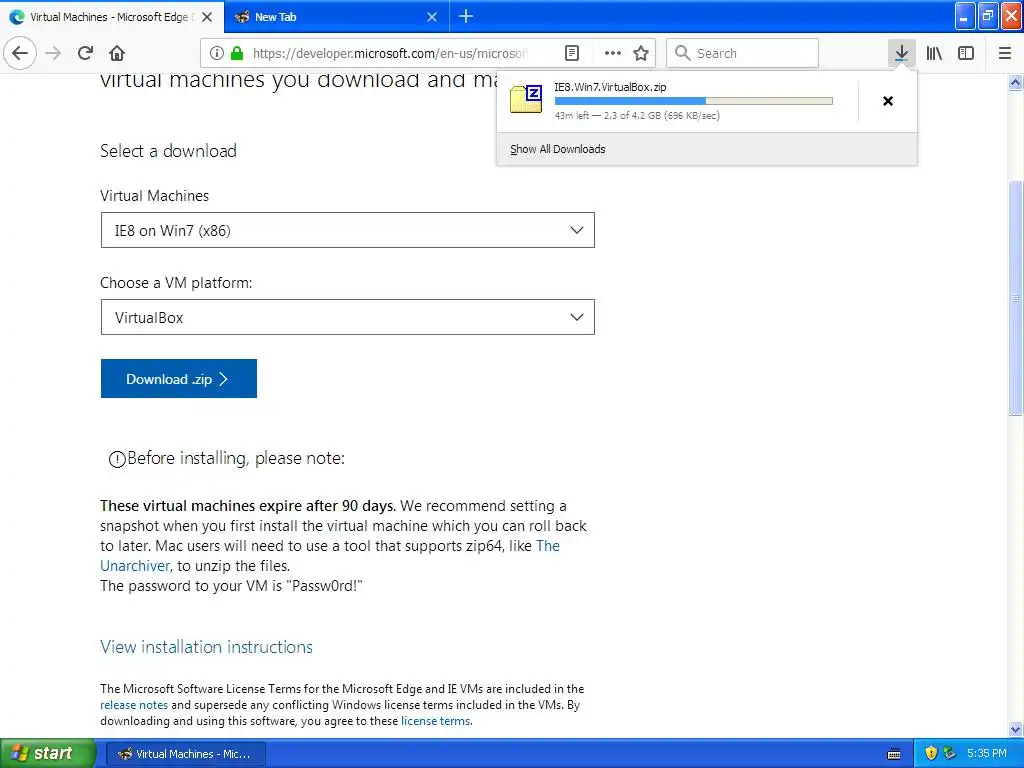Screen dimensions: 1024x768
Task: Go back using the back arrow button
Action: 20,53
